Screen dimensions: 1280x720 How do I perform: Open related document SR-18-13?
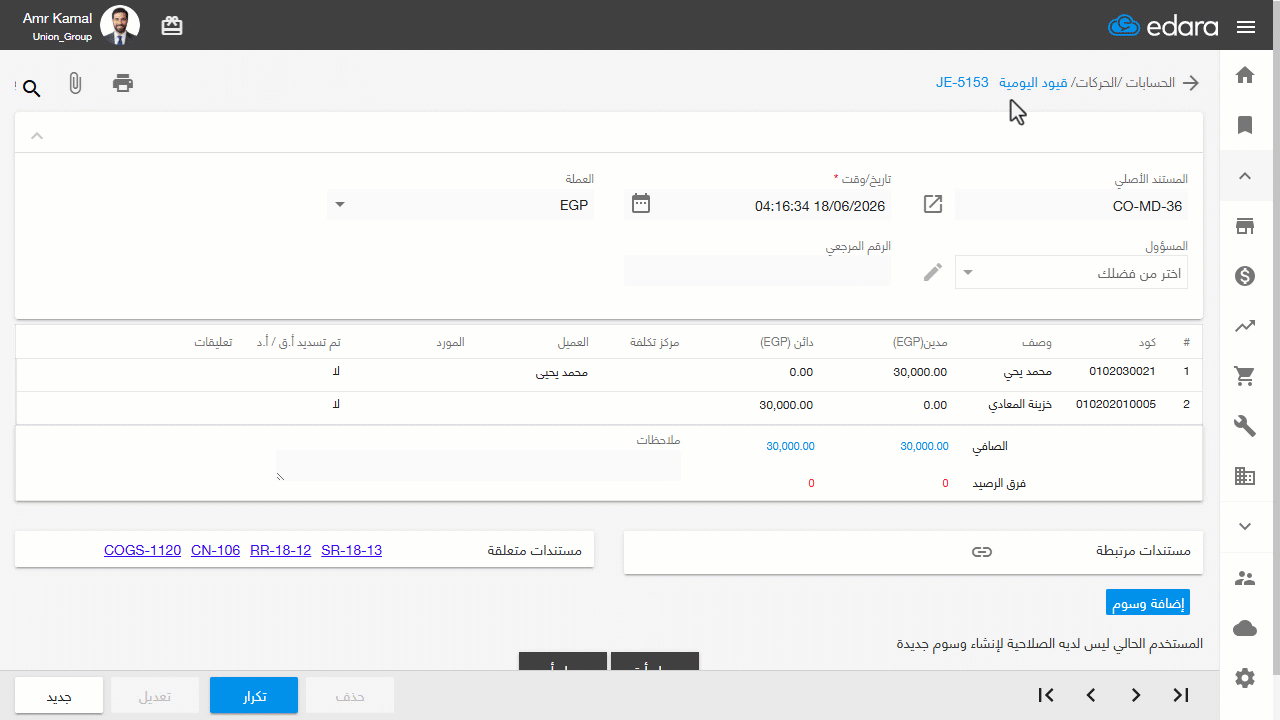click(352, 550)
